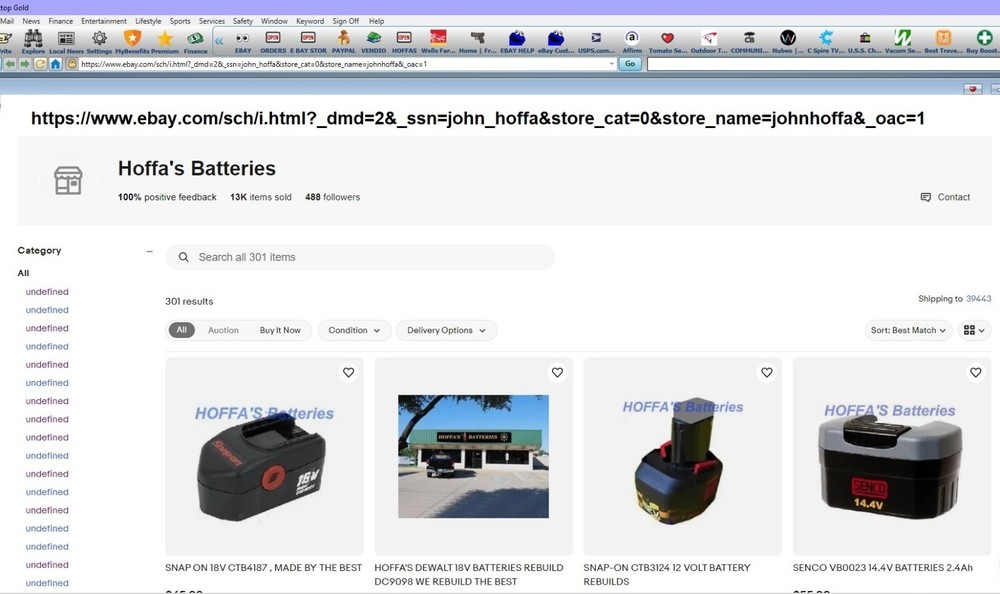Open the SNAP ON 18V CTB4187 listing title
The image size is (1000, 594).
coord(263,567)
